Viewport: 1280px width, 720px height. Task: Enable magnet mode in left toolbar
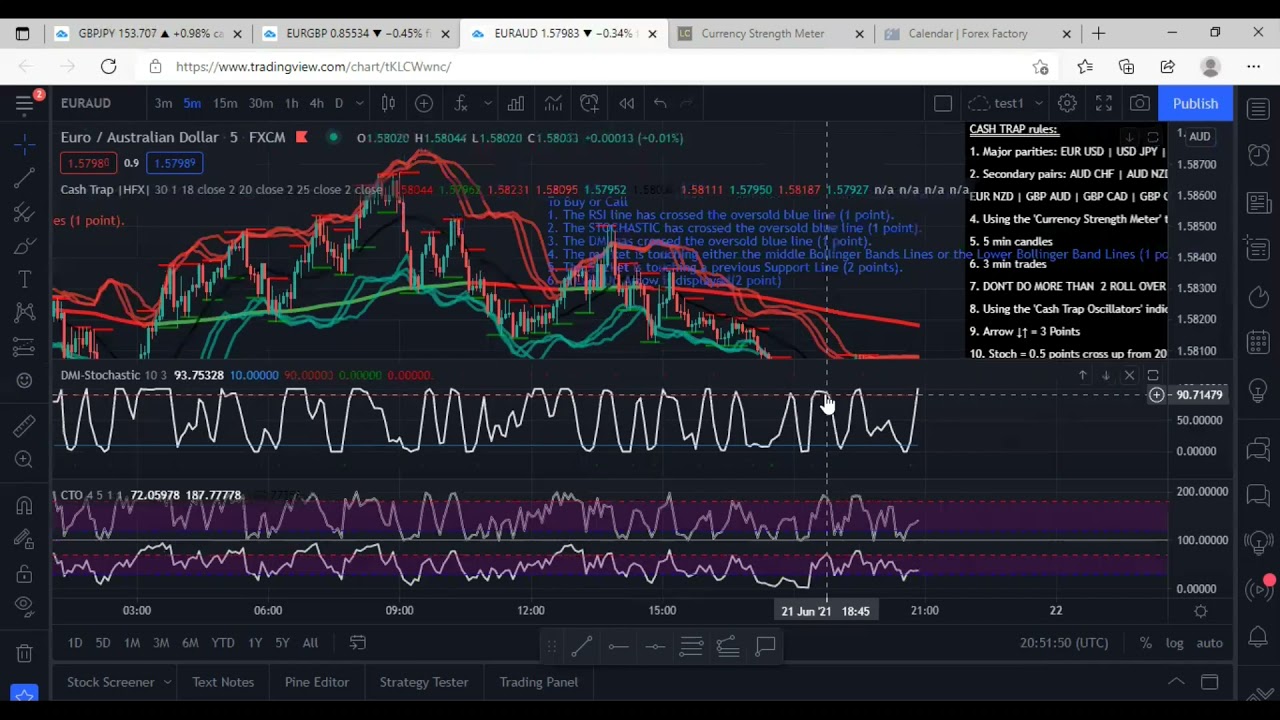[25, 507]
